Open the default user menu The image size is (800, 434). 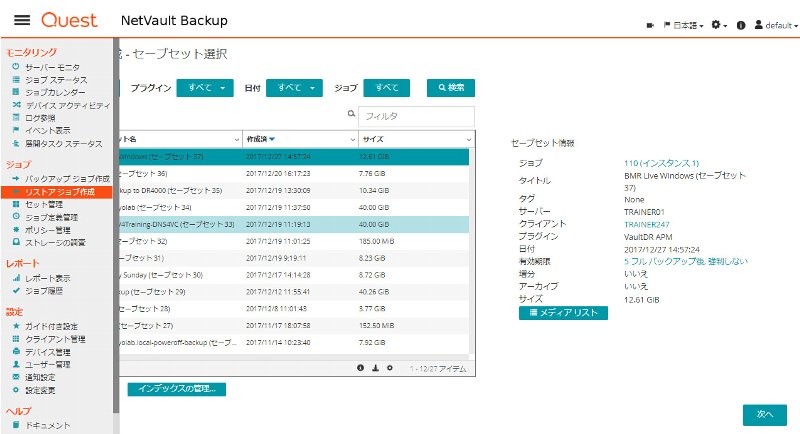click(776, 25)
